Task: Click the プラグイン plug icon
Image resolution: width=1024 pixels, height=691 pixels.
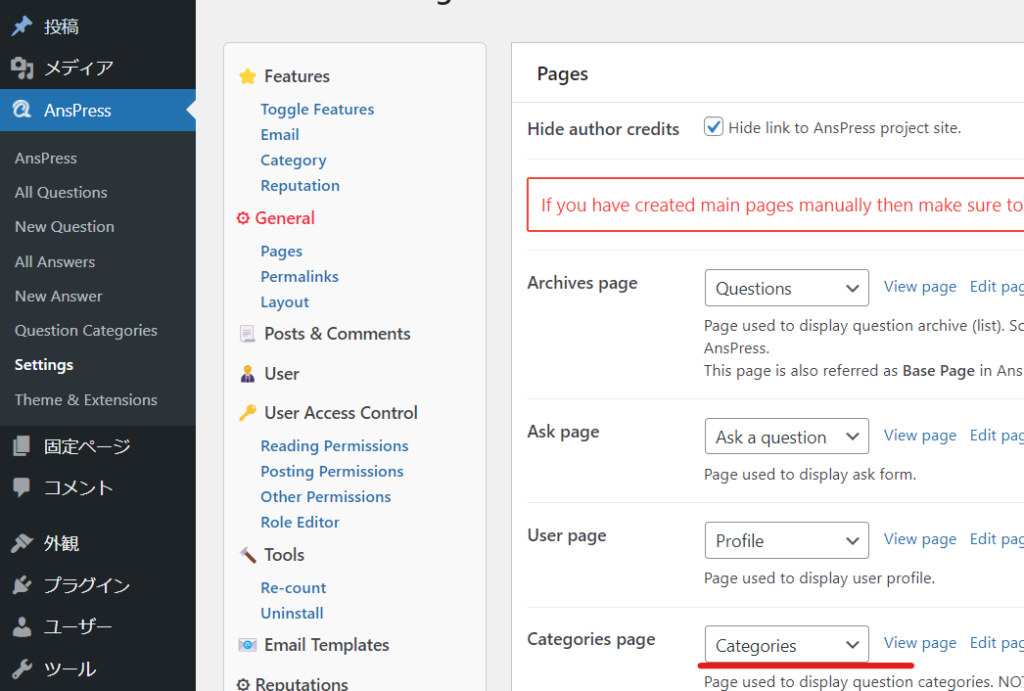Action: coord(21,585)
